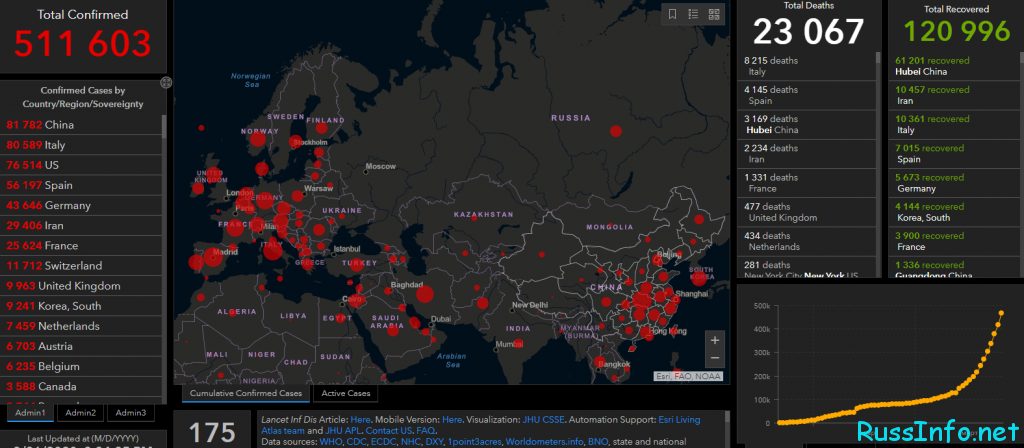Show the map legend list icon
This screenshot has width=1024, height=448.
click(693, 14)
